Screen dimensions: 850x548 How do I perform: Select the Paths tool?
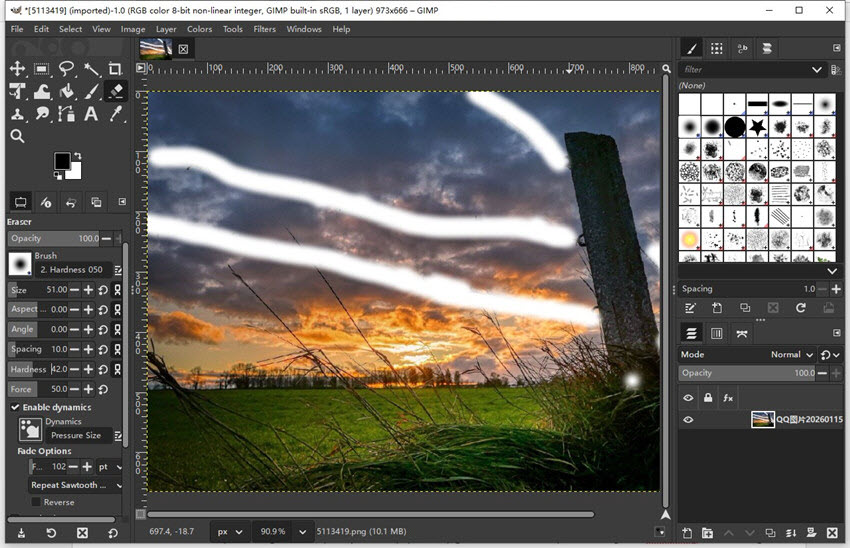pyautogui.click(x=66, y=114)
